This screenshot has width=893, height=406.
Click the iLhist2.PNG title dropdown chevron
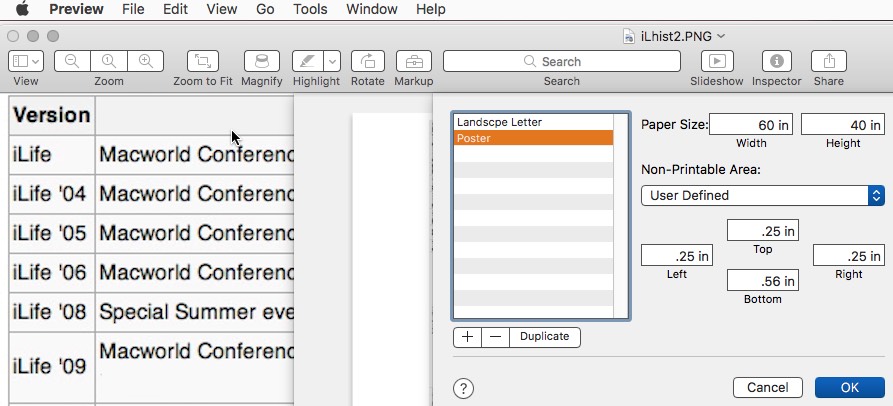pos(721,36)
